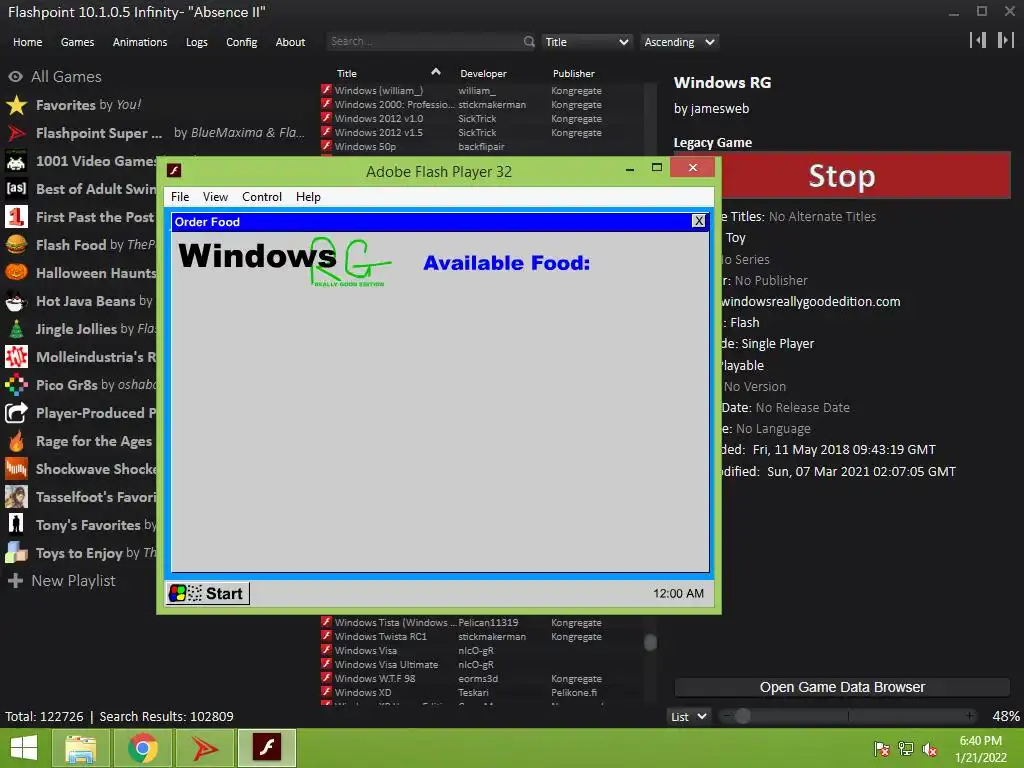The height and width of the screenshot is (768, 1024).
Task: Open the List layout dropdown
Action: pyautogui.click(x=688, y=716)
